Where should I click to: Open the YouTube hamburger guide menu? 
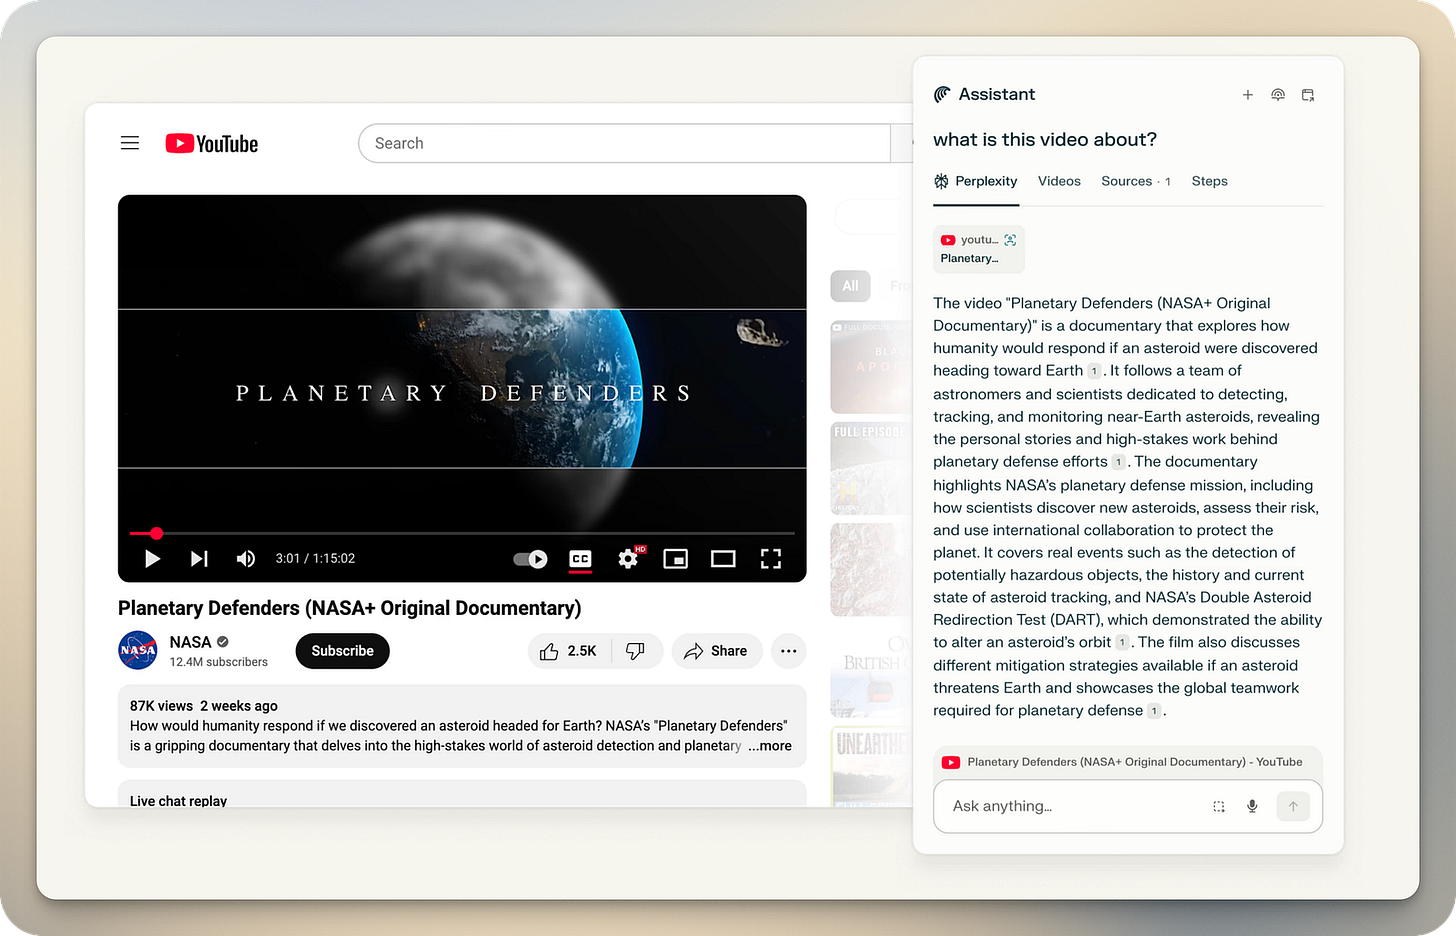(130, 143)
